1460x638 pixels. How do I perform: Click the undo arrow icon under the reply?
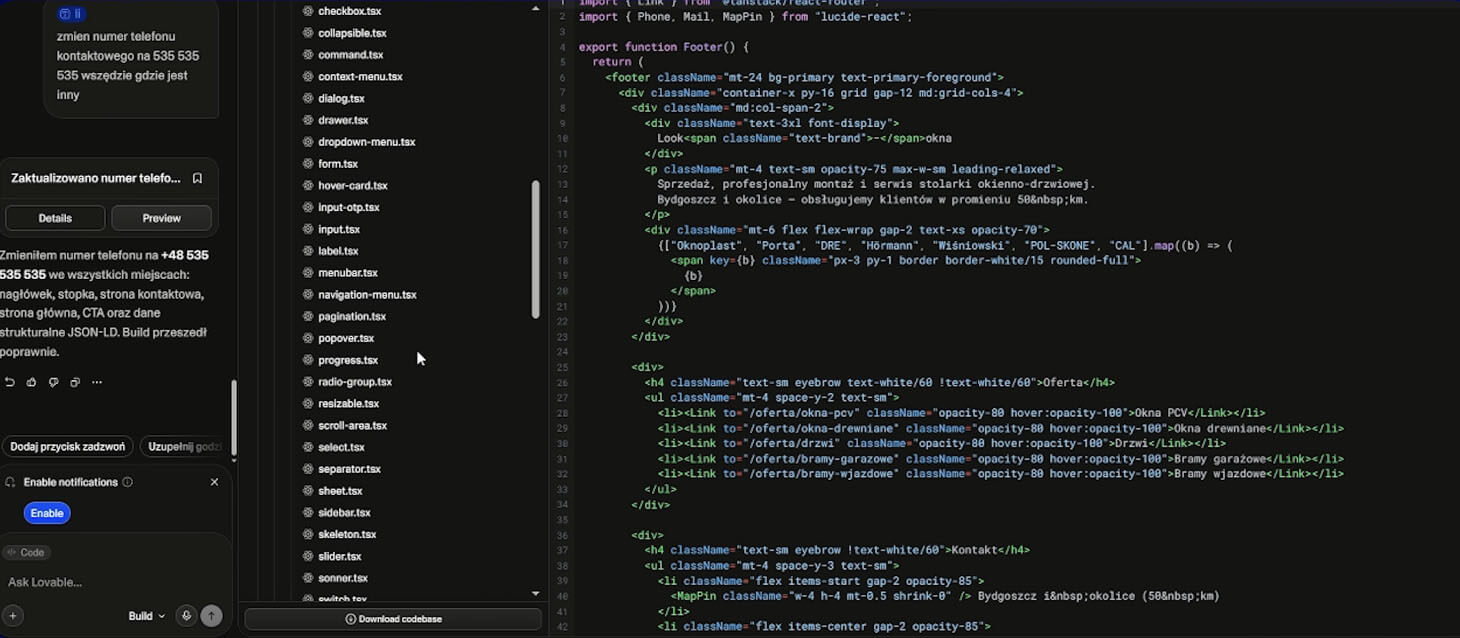[x=10, y=382]
